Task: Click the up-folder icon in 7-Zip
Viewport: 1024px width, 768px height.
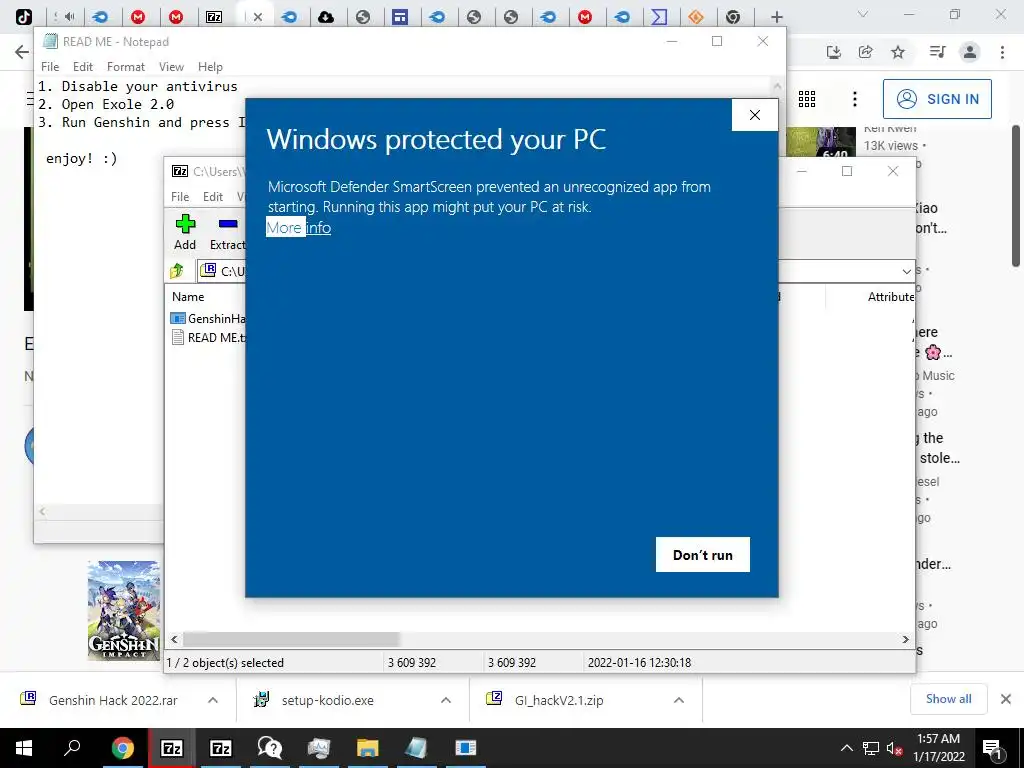Action: point(178,270)
